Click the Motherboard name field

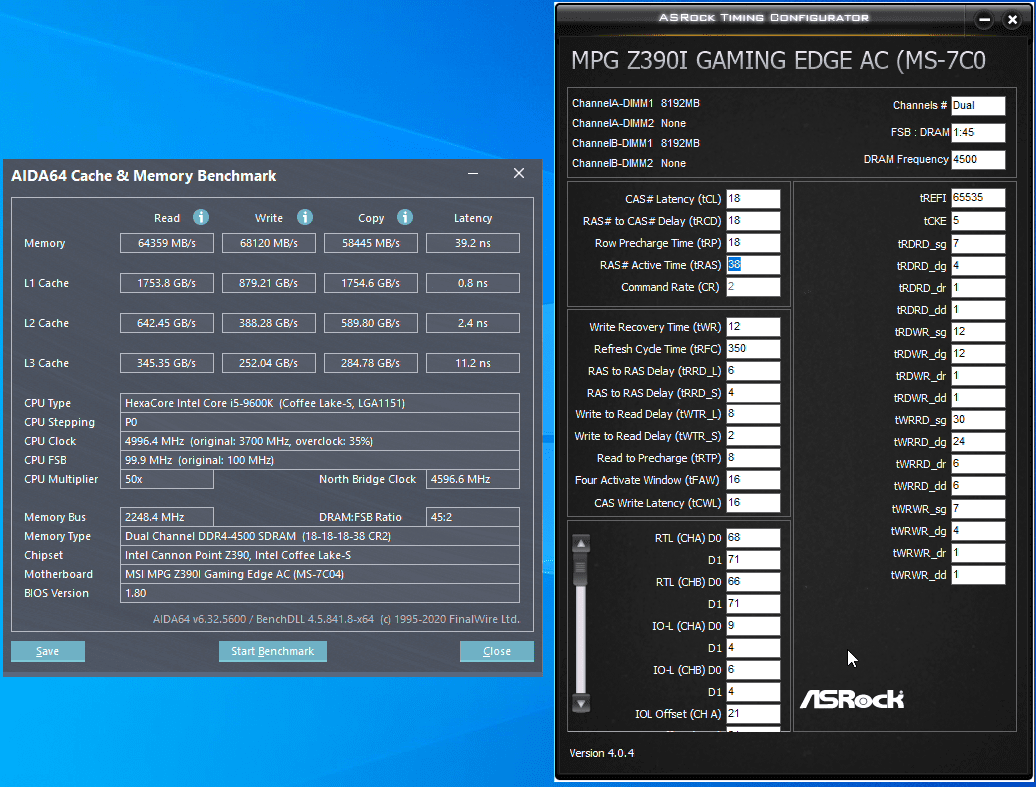[x=320, y=574]
